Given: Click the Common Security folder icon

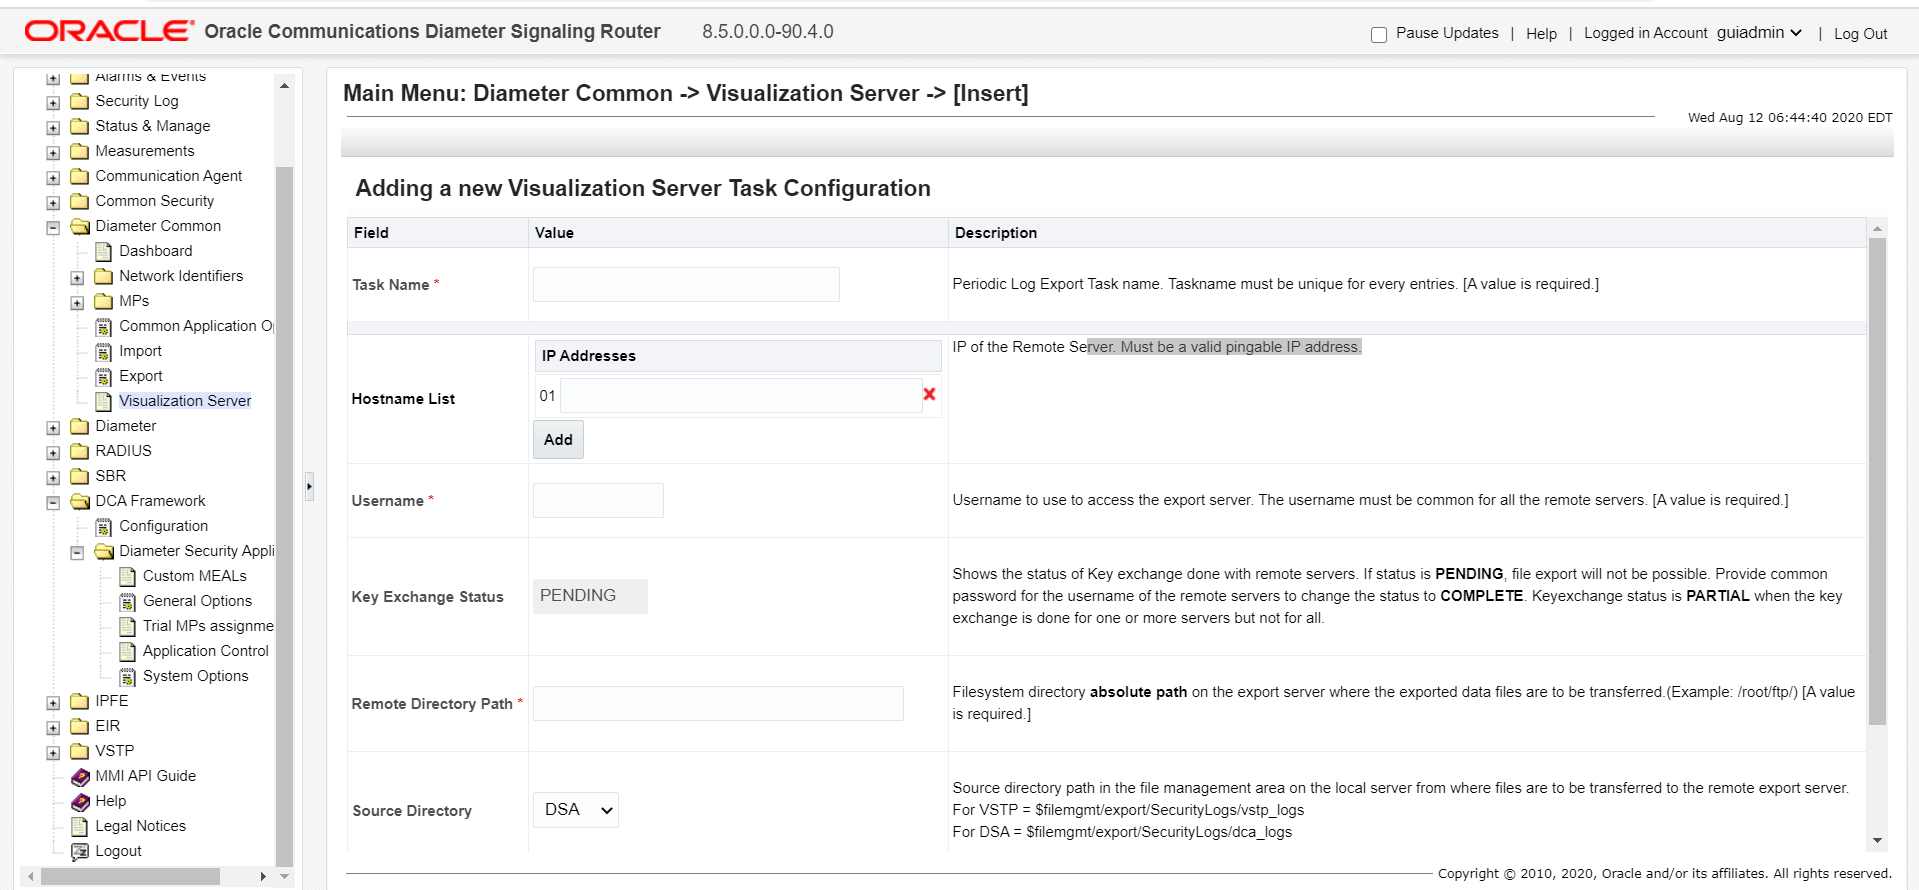Looking at the screenshot, I should pos(80,201).
